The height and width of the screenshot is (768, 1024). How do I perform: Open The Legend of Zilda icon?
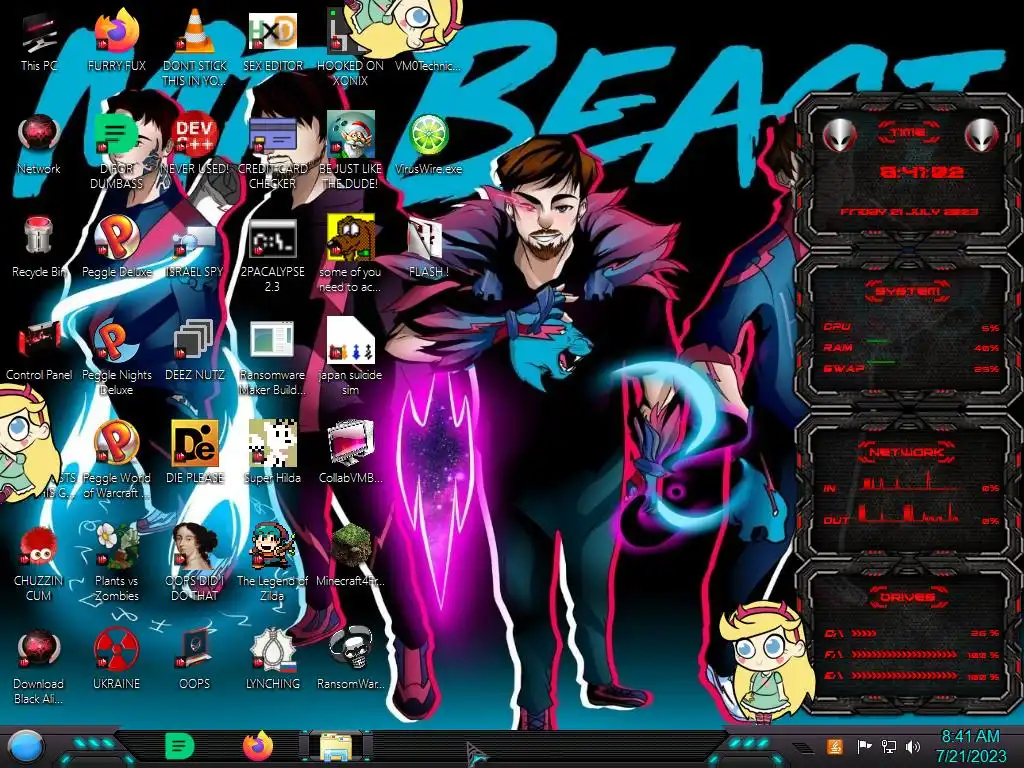272,563
